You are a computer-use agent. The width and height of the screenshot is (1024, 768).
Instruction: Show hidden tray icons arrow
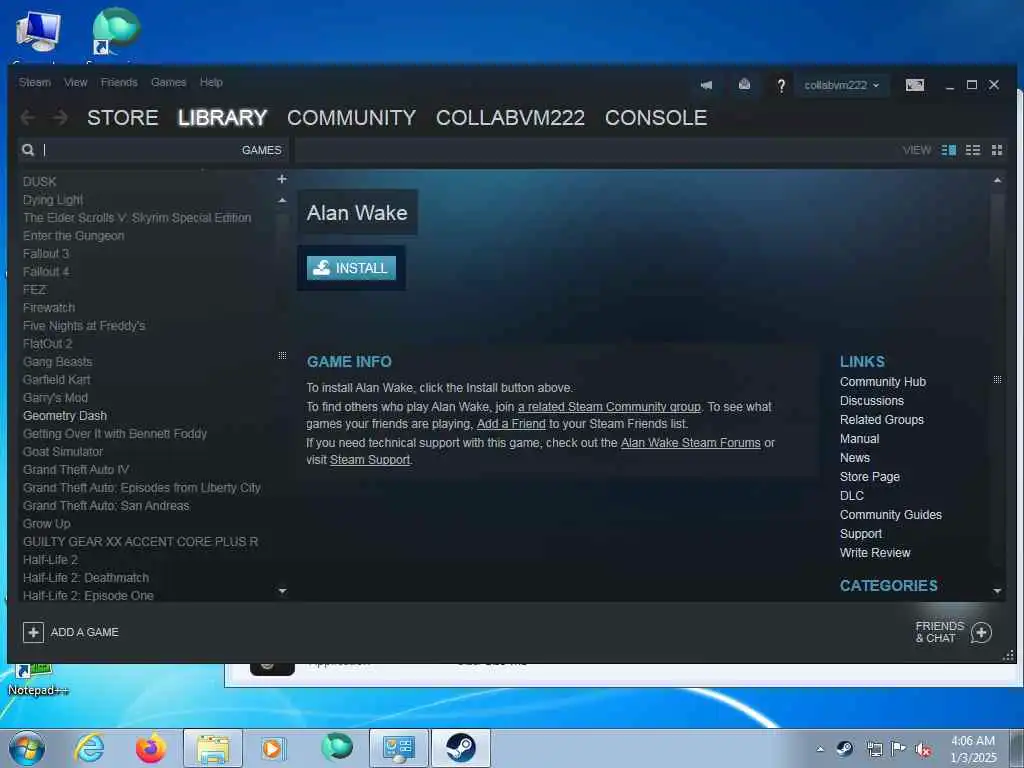point(820,749)
